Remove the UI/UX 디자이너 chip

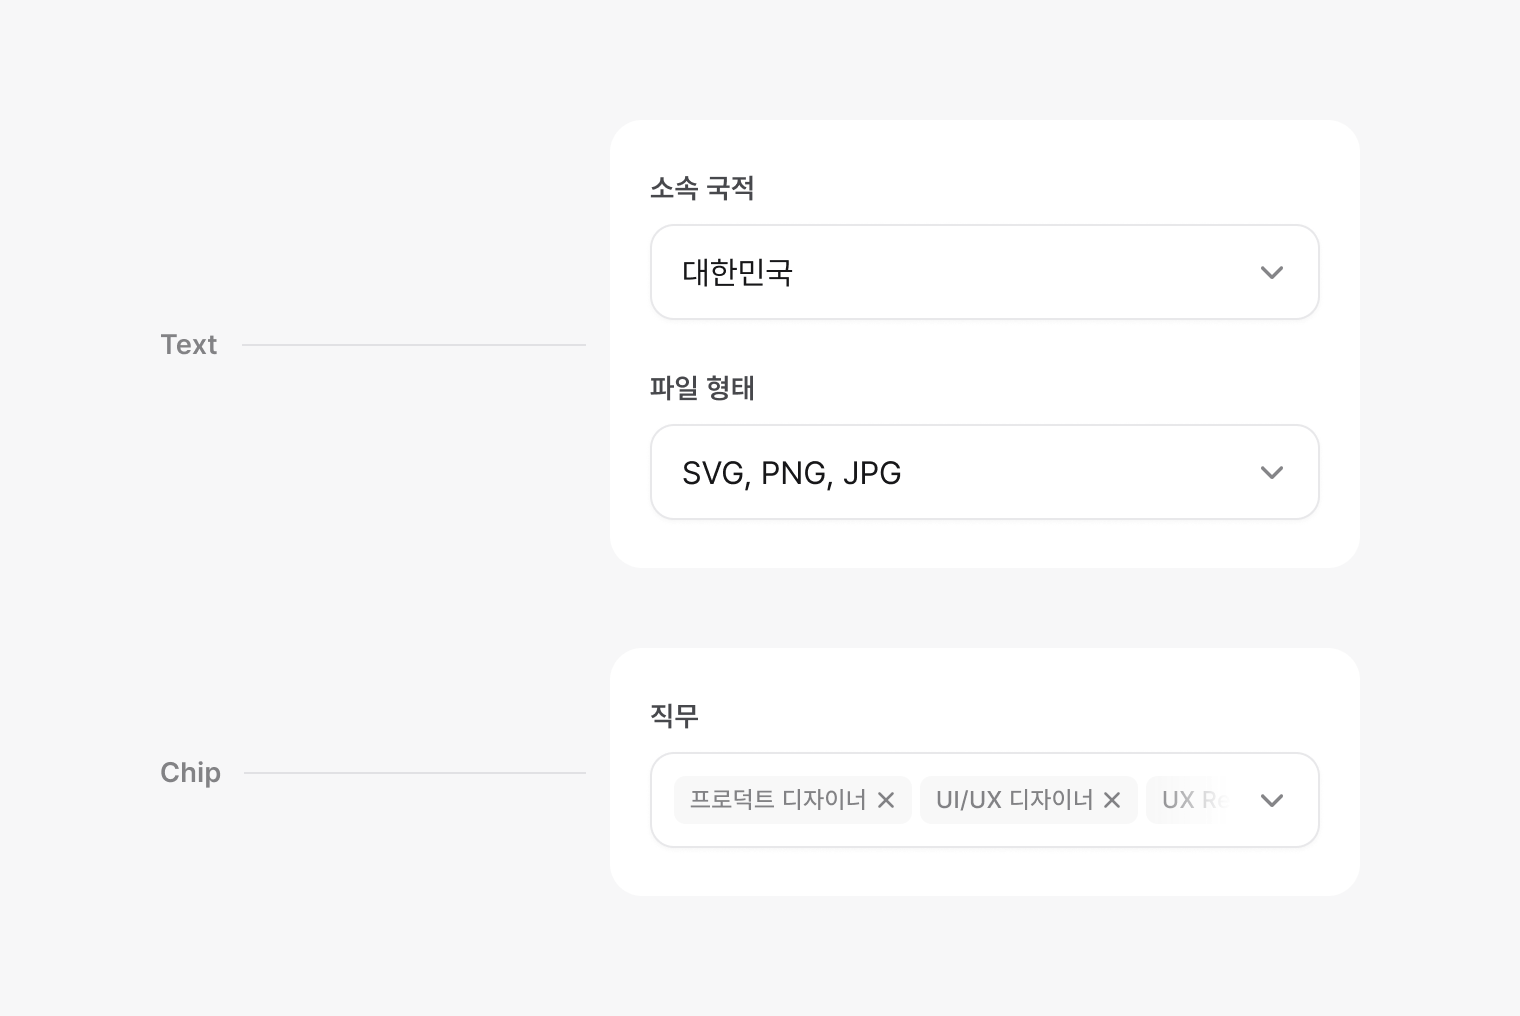[x=1112, y=800]
